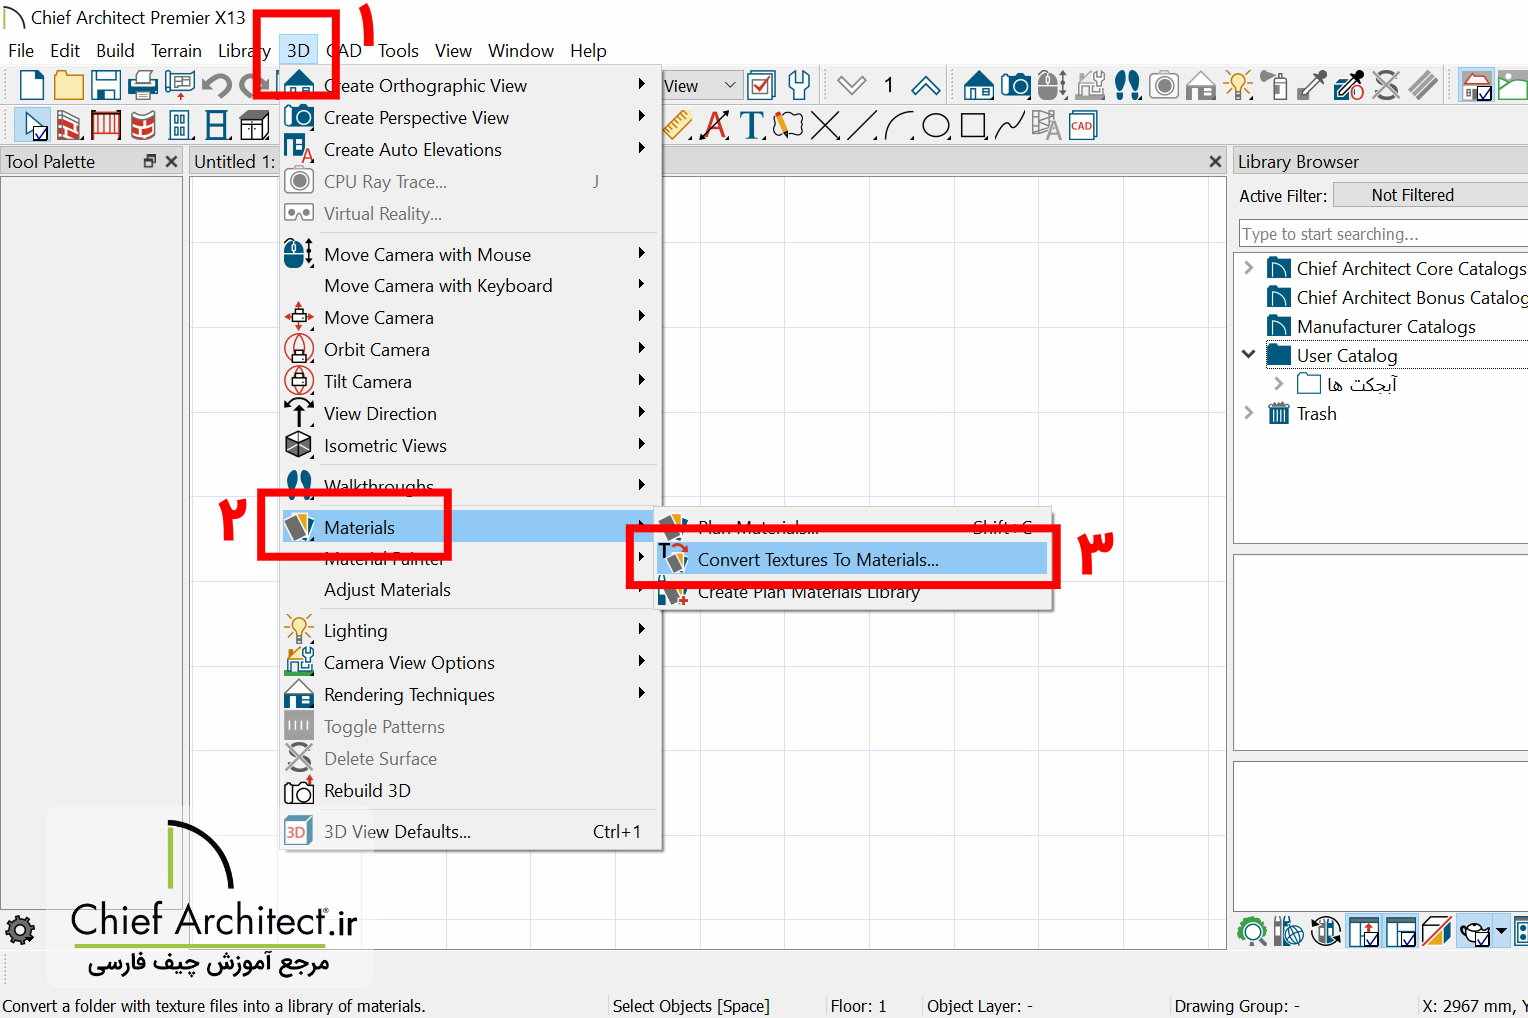The width and height of the screenshot is (1528, 1018).
Task: Toggle the Display Options house-checkbox icon
Action: click(1476, 85)
